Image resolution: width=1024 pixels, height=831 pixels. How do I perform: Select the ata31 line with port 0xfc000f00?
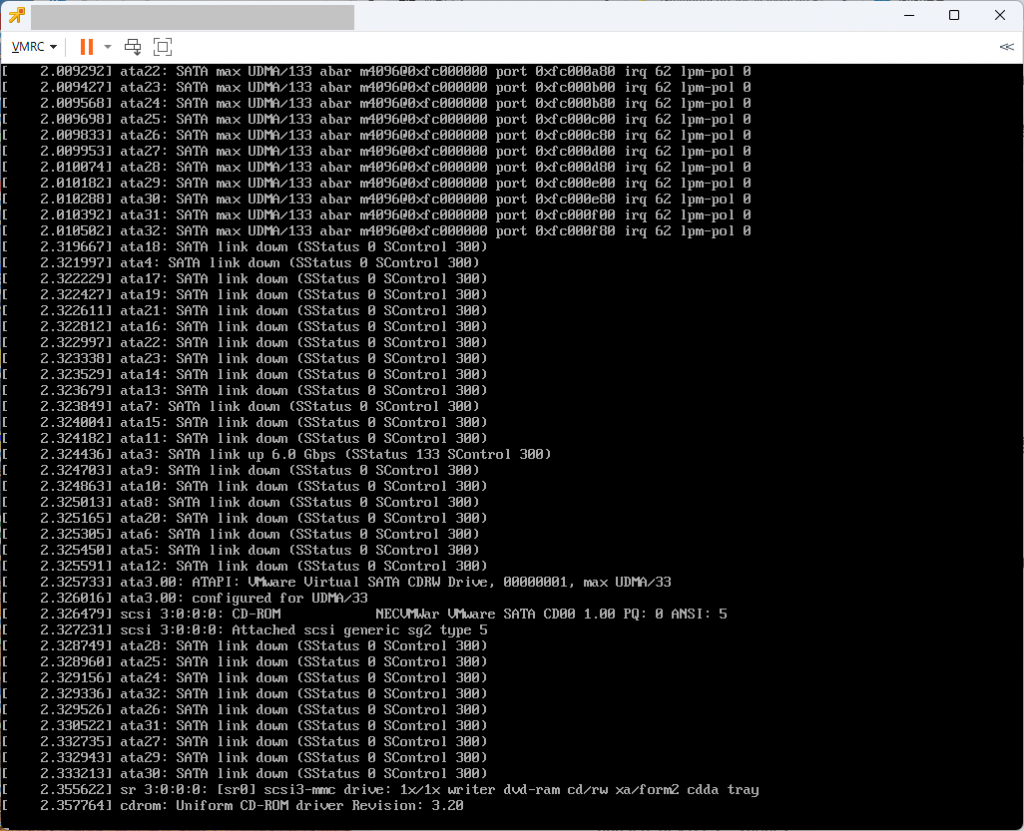click(377, 215)
